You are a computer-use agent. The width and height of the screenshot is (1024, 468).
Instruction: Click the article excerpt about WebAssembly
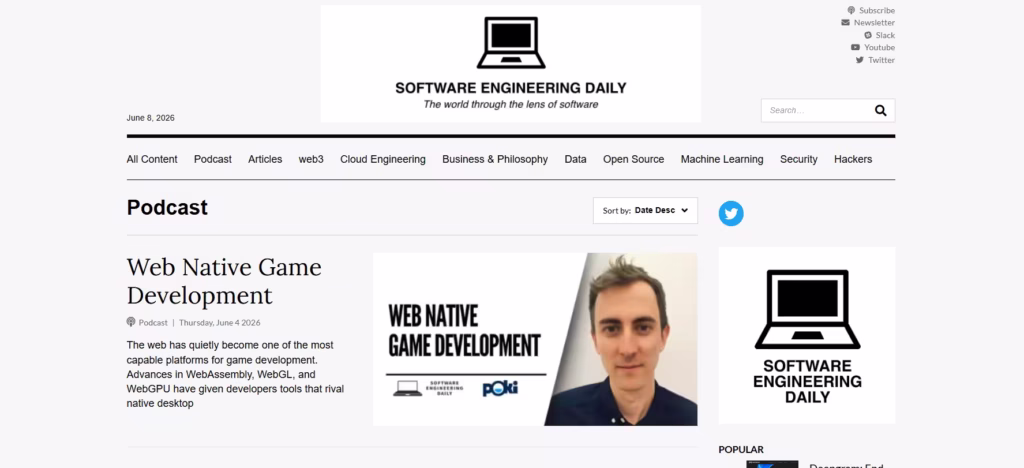pyautogui.click(x=235, y=374)
